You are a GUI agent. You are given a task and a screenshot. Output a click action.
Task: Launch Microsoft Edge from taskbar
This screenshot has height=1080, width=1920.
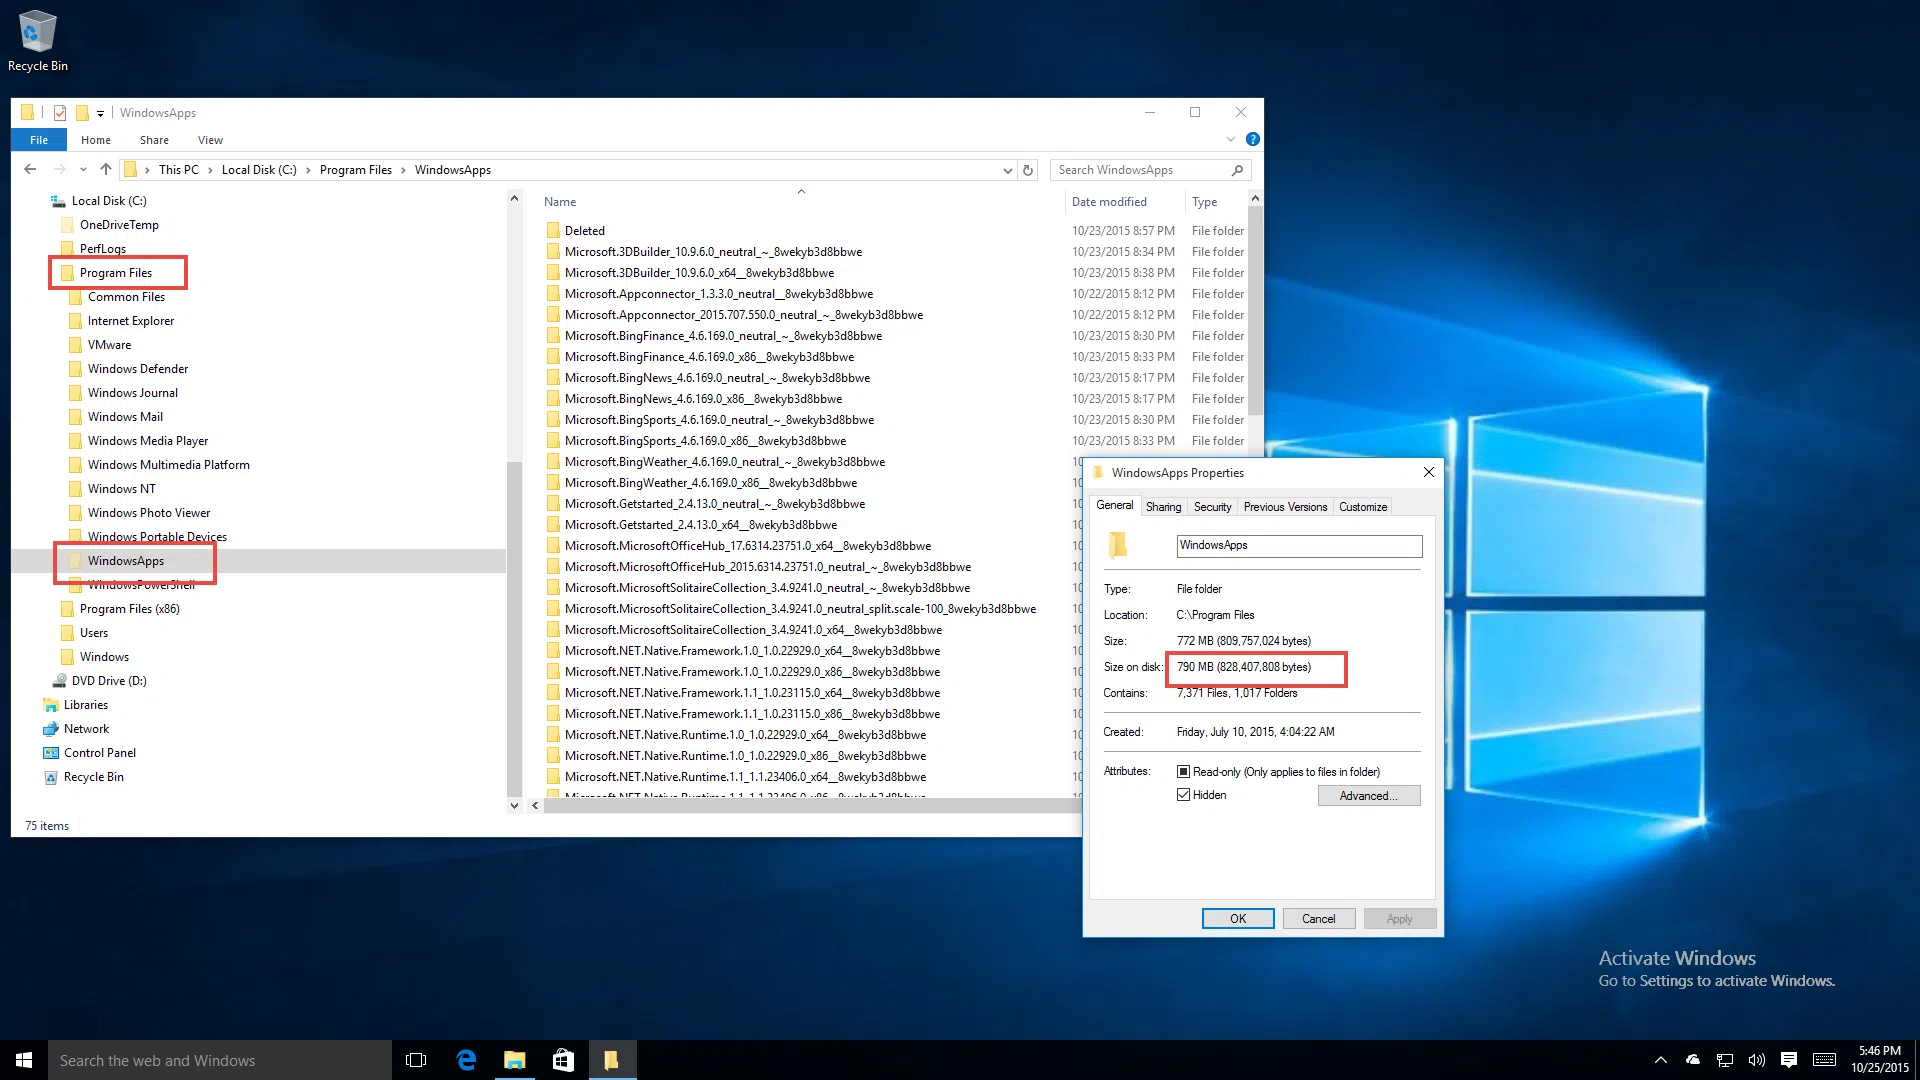pyautogui.click(x=466, y=1060)
